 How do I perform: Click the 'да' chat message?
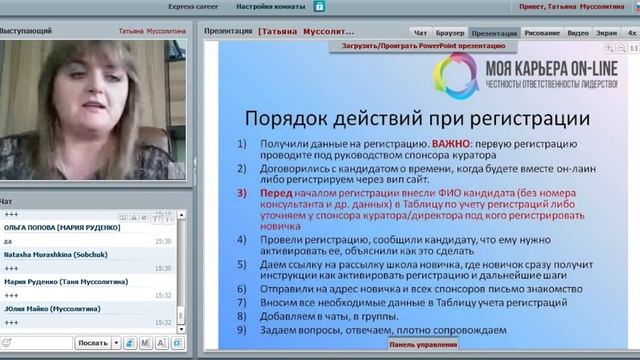(8, 241)
